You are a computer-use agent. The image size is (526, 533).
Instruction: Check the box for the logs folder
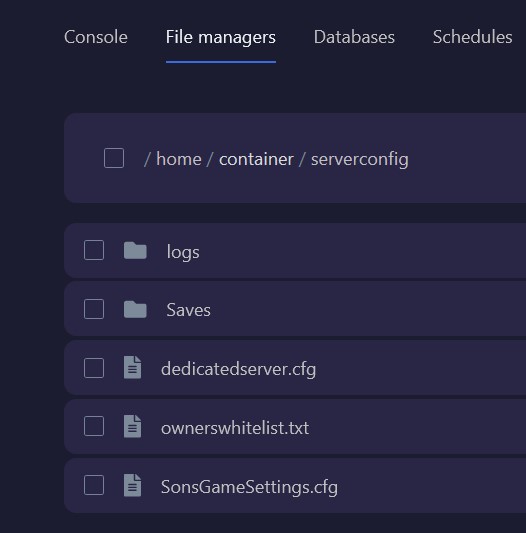(x=94, y=250)
